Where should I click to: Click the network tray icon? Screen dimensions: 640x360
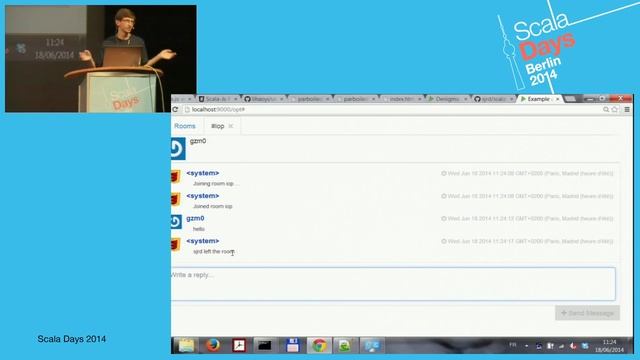click(x=562, y=346)
